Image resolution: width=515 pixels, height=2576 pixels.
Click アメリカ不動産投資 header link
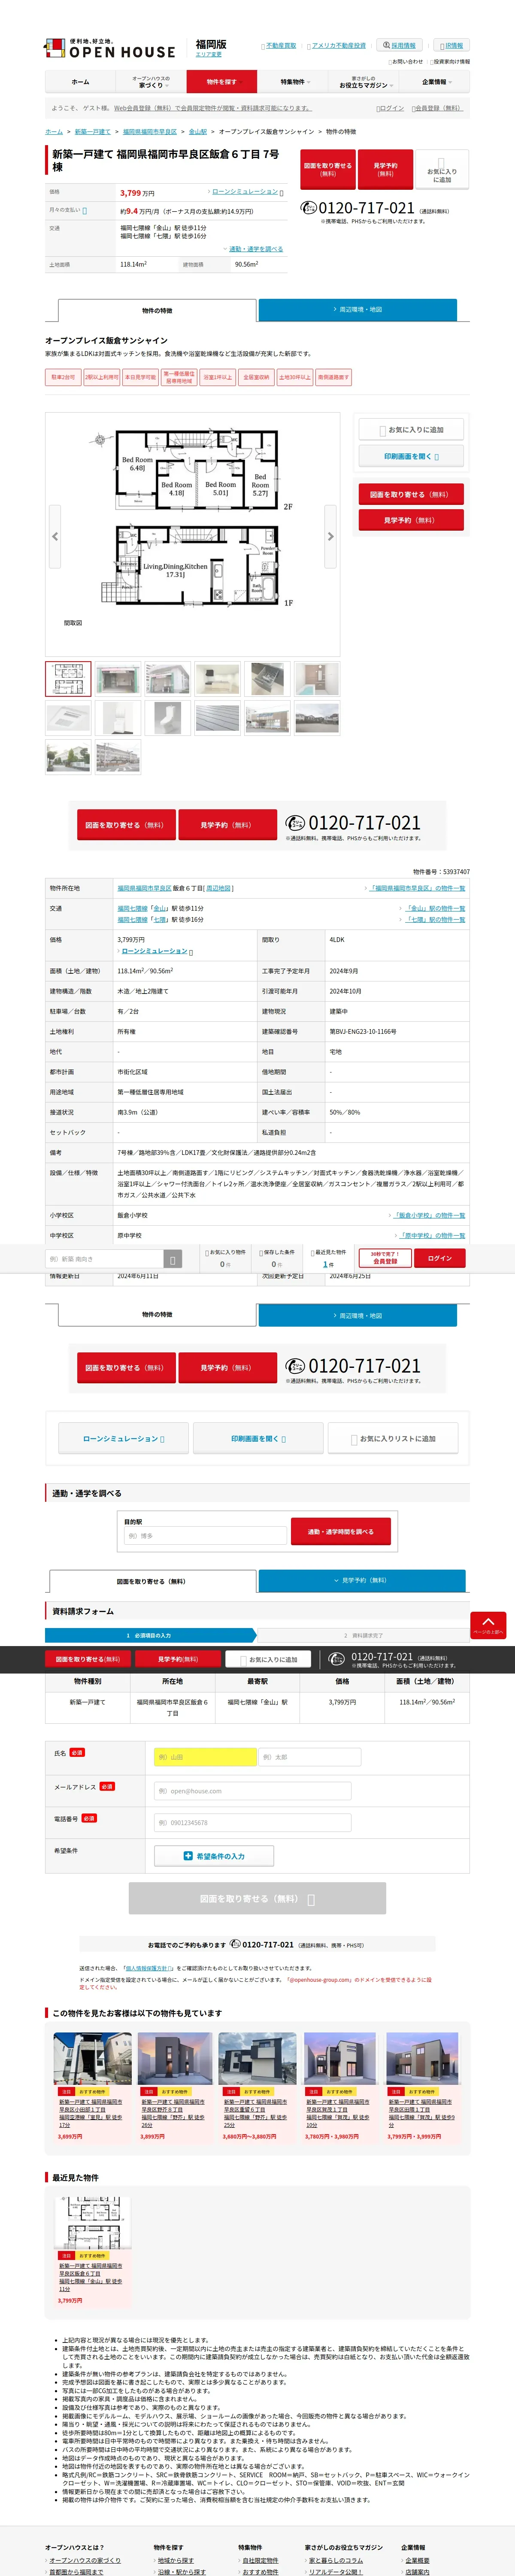338,46
